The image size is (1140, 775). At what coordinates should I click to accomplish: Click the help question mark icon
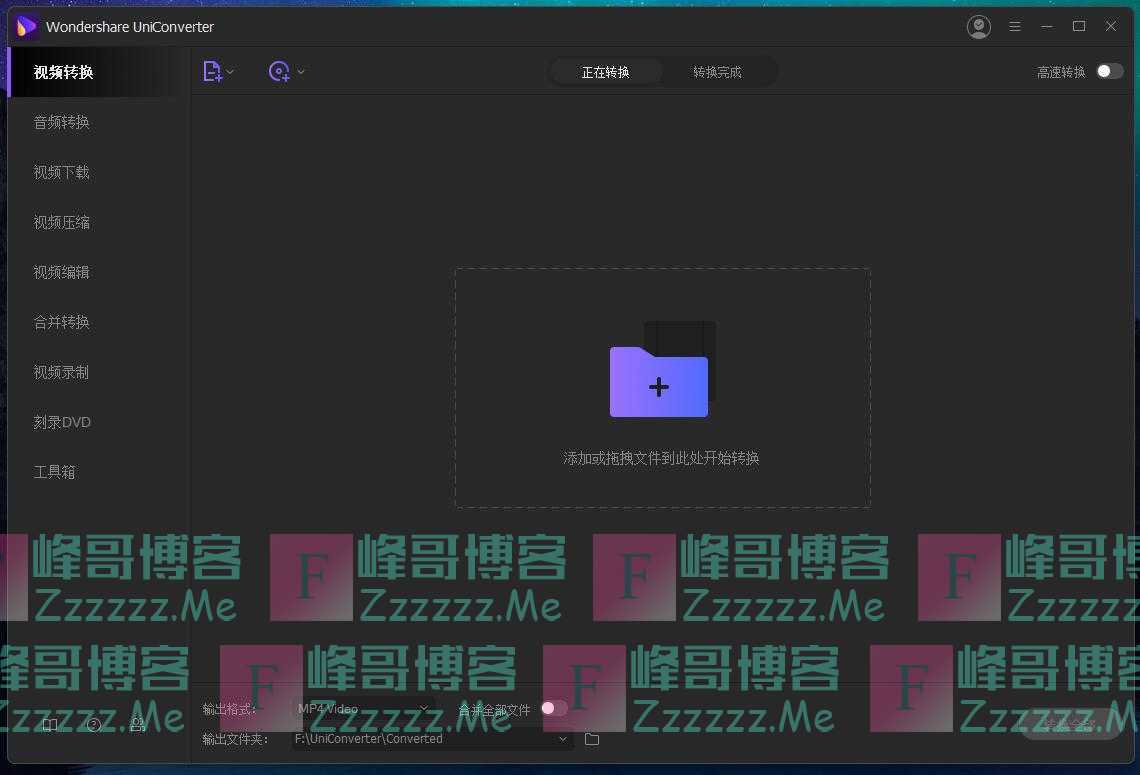click(94, 724)
